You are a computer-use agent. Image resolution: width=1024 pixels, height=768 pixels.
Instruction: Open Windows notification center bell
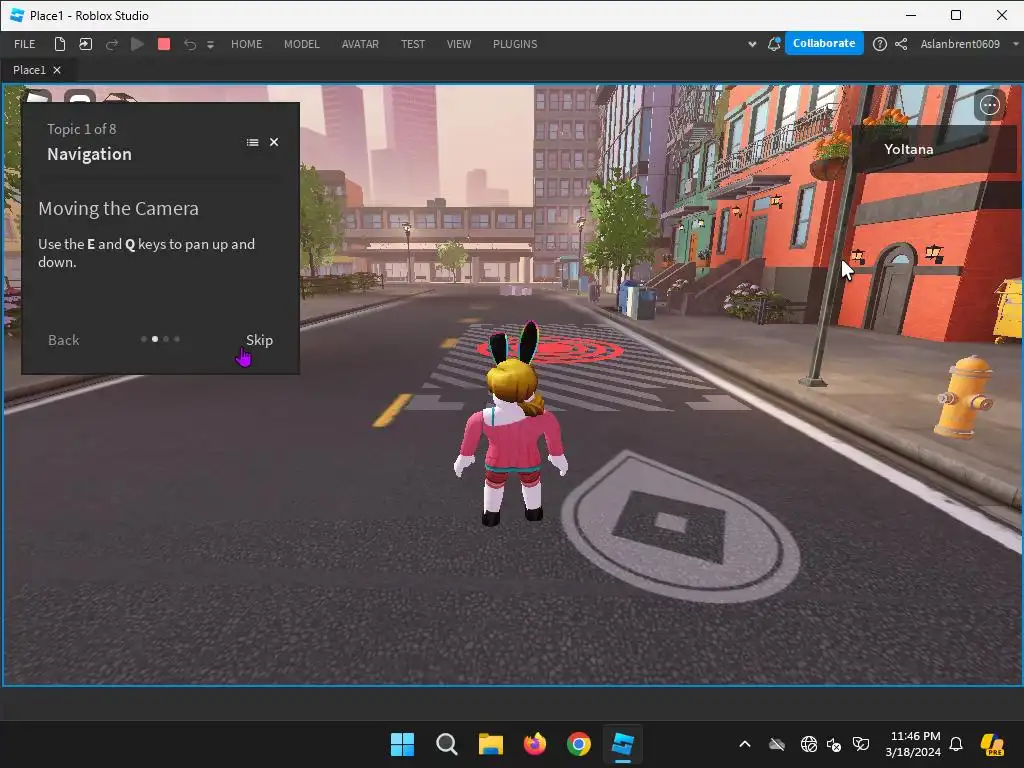pos(956,744)
